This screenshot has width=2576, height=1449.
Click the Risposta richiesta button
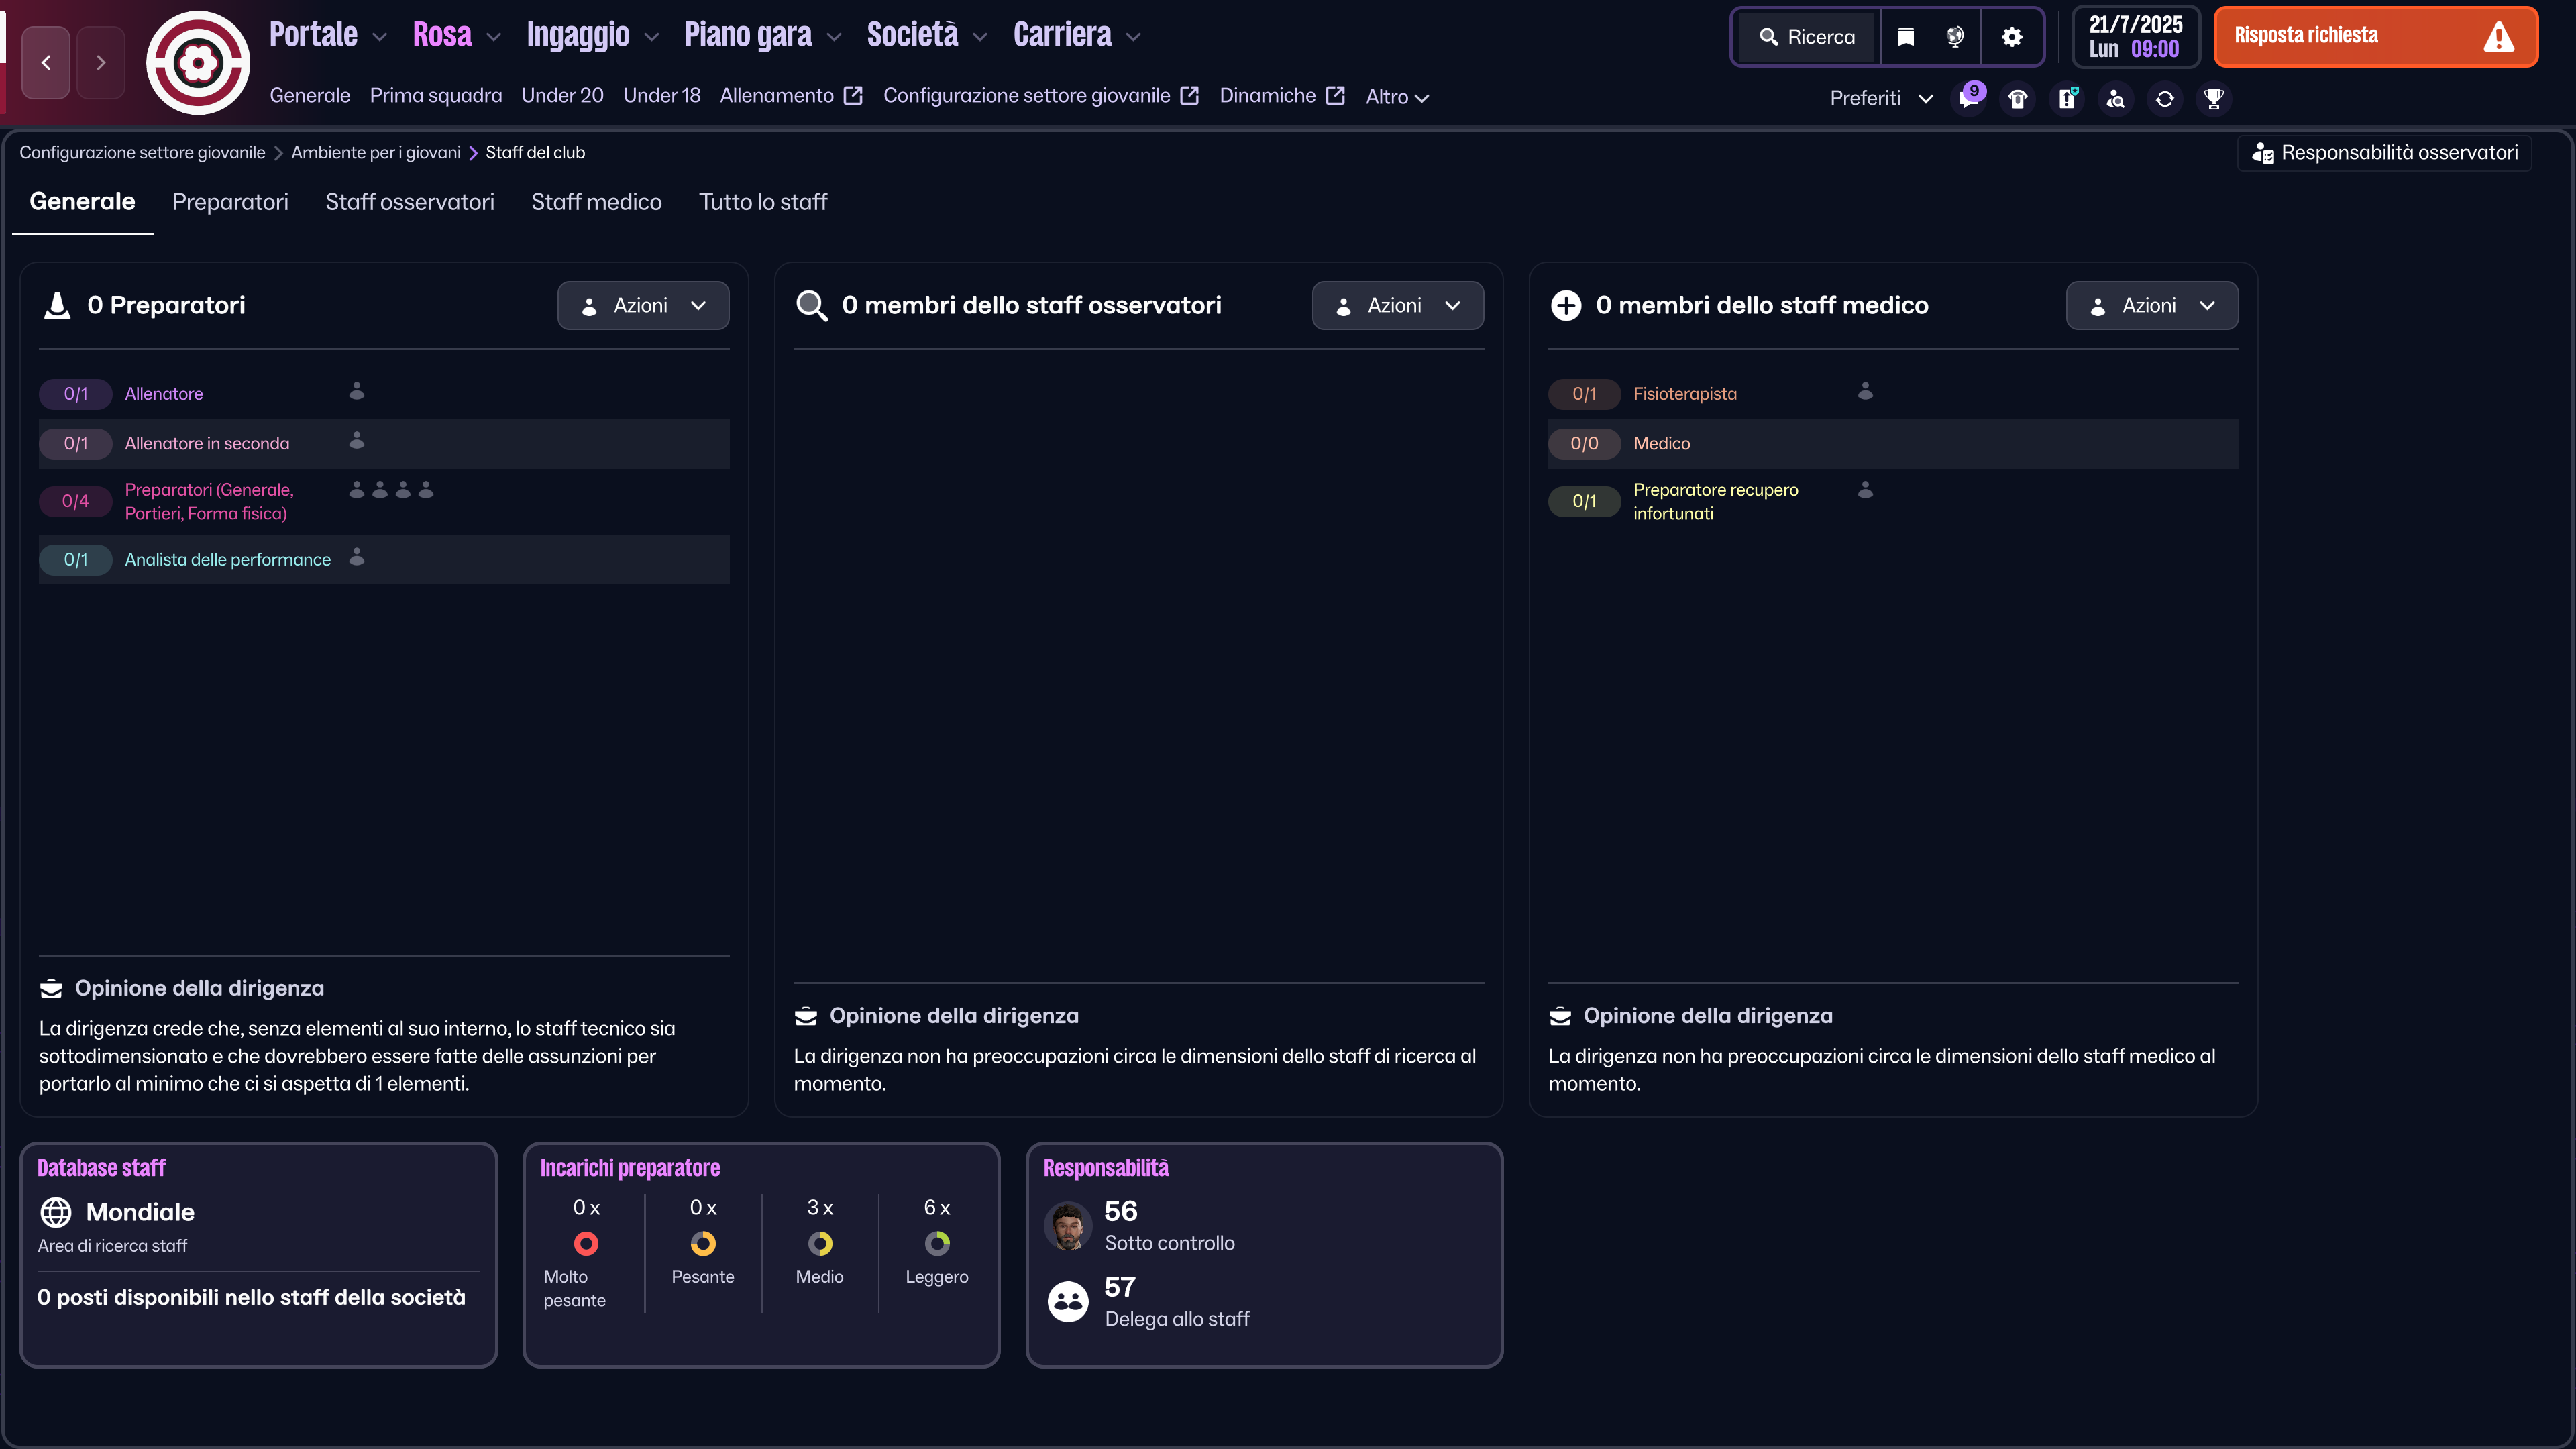pyautogui.click(x=2375, y=37)
